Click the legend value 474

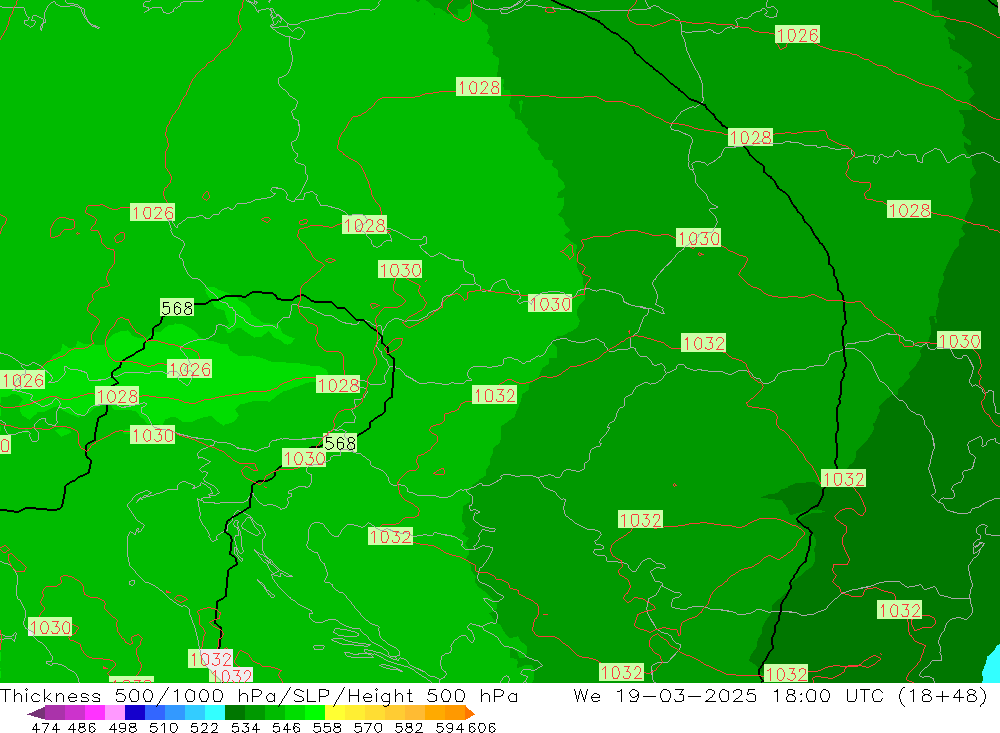click(45, 727)
